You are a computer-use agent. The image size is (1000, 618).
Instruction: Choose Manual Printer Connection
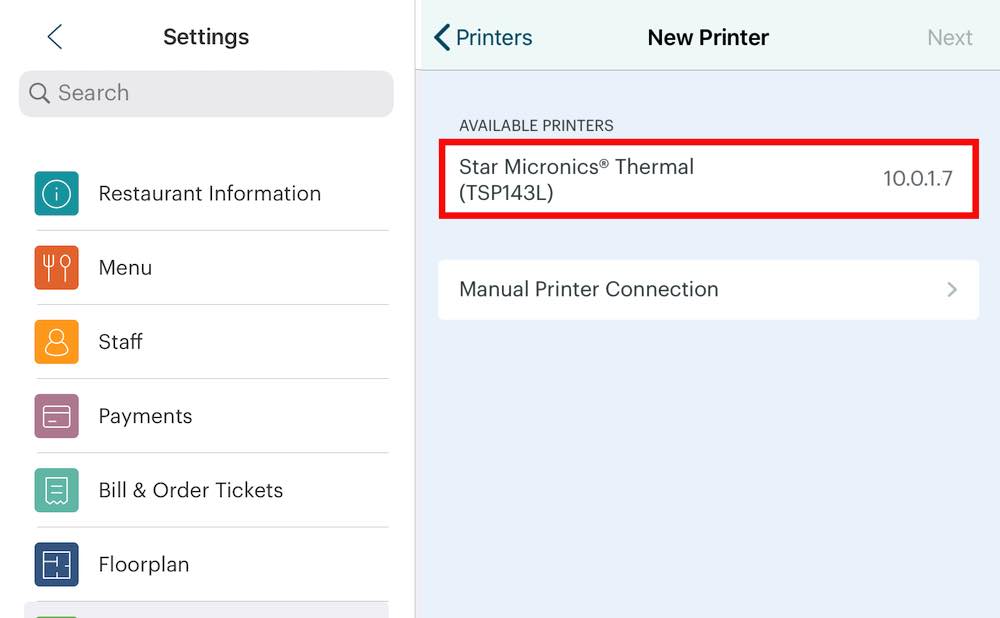588,290
